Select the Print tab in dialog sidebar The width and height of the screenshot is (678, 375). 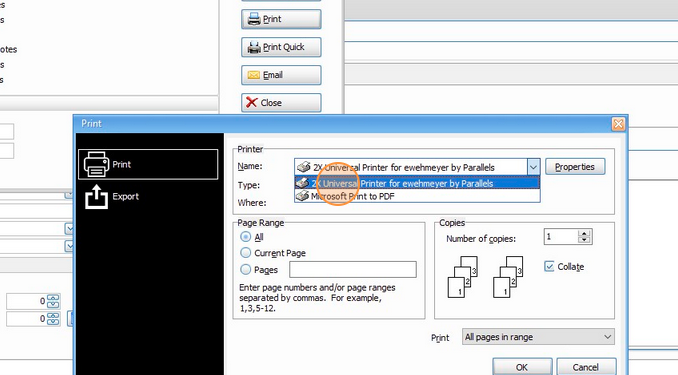pos(148,164)
